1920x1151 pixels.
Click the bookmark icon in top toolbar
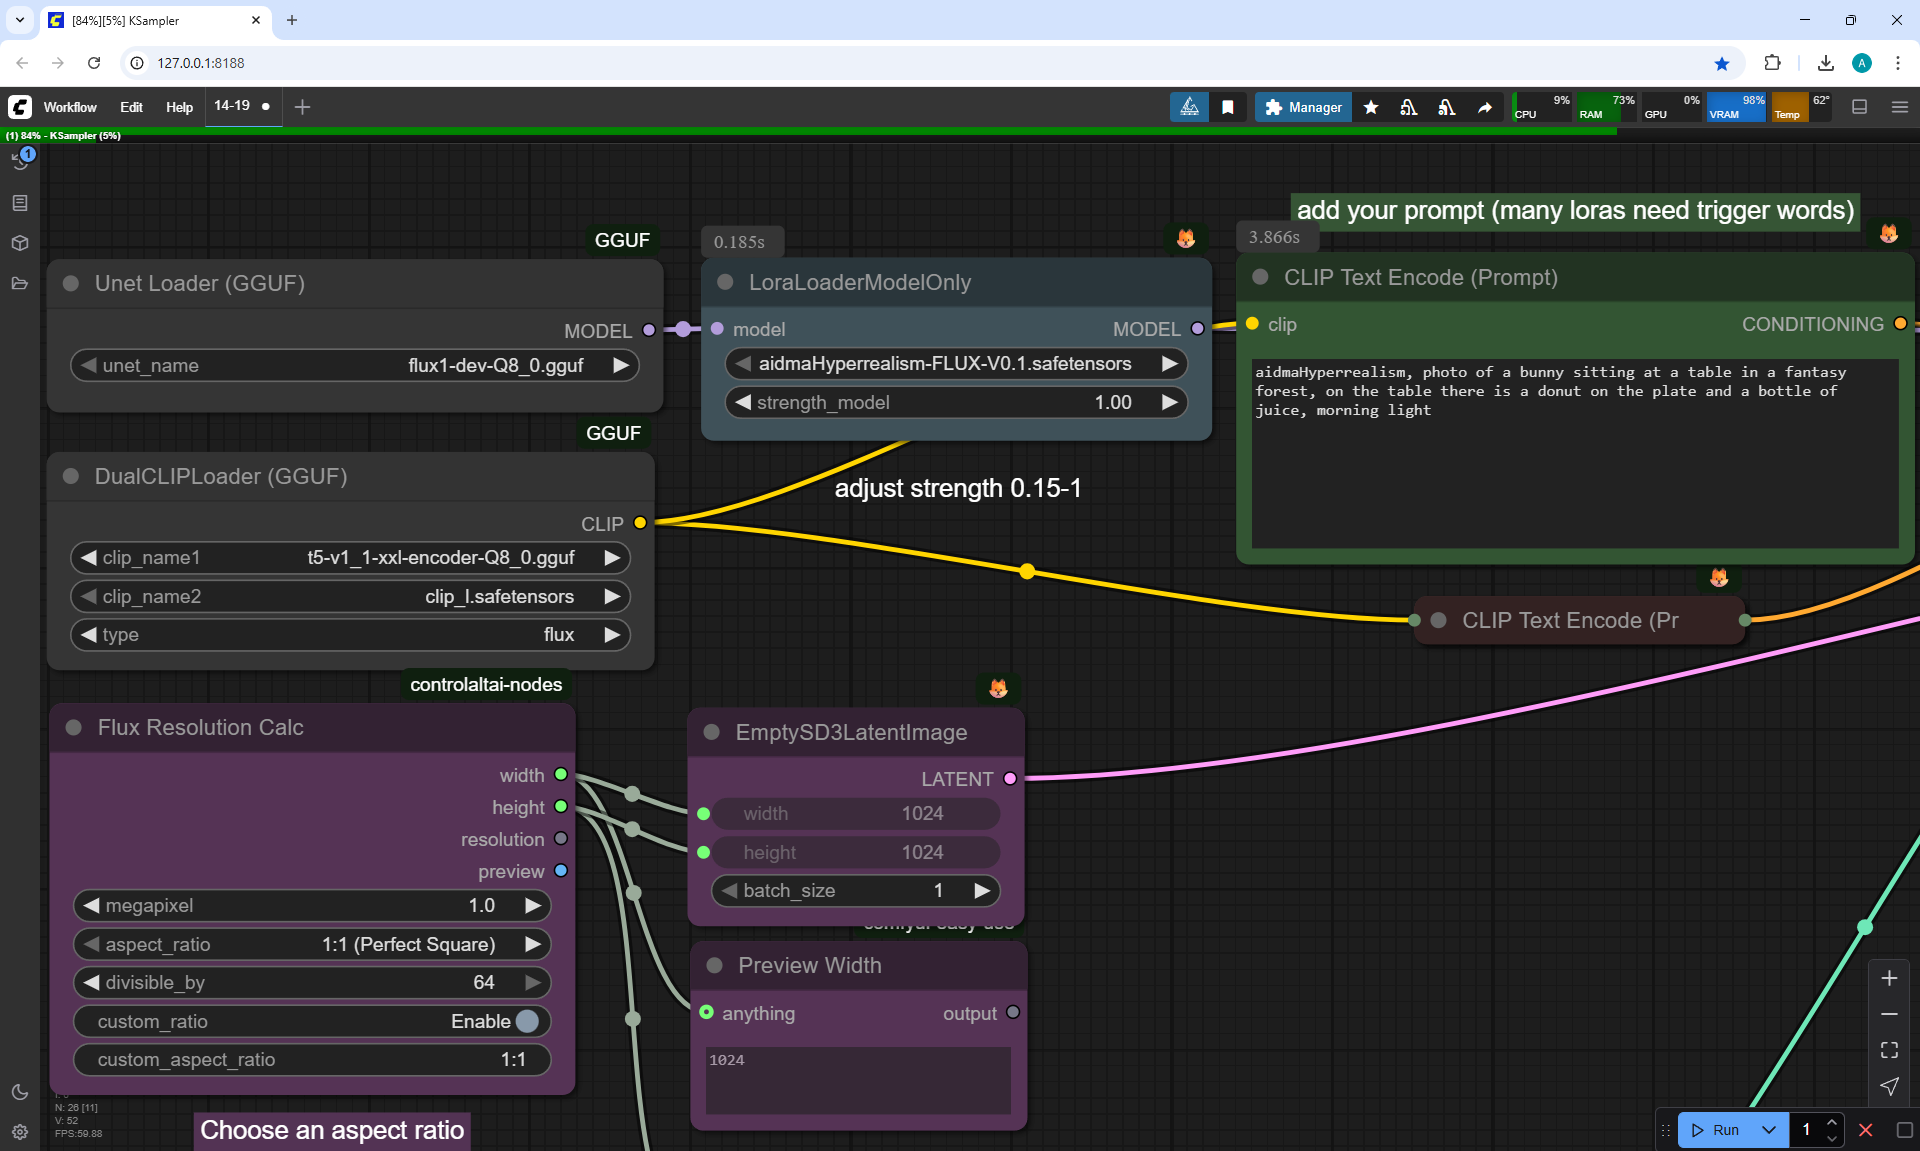1228,107
